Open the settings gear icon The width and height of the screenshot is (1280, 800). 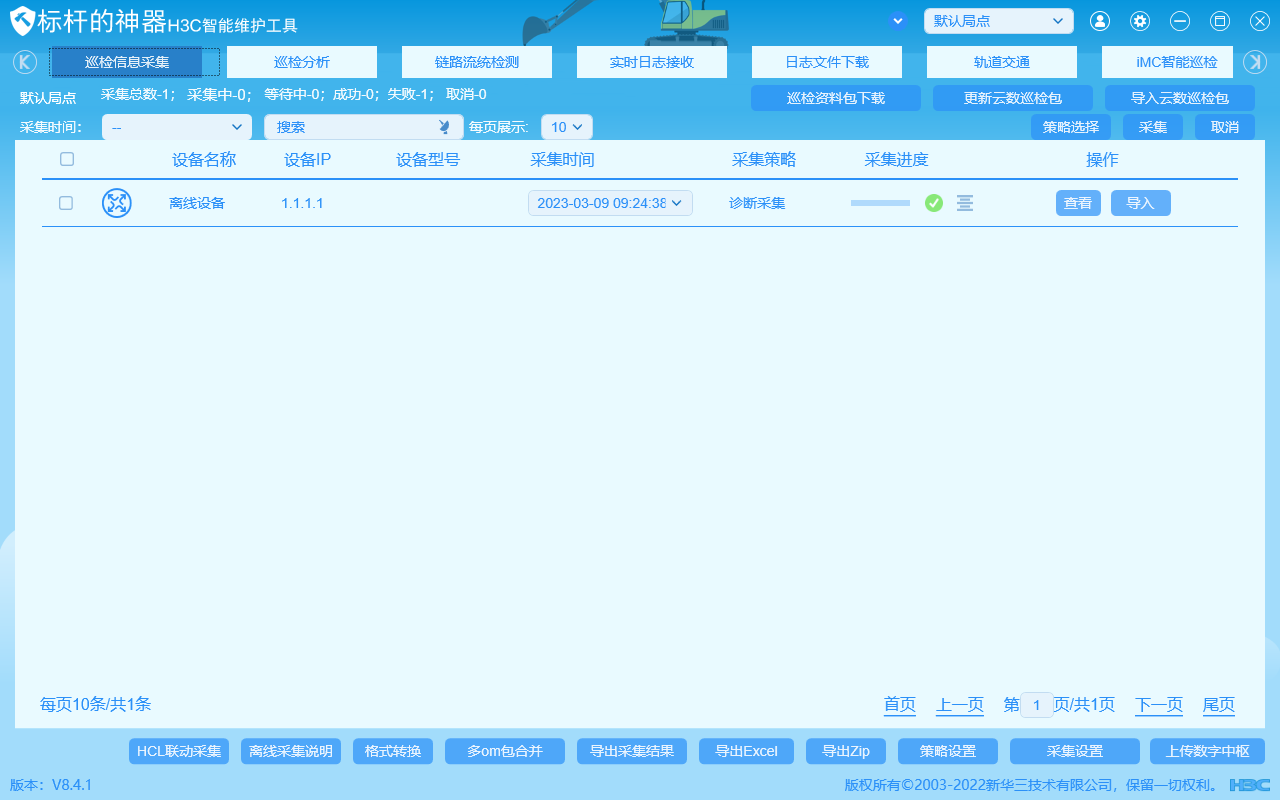[x=1140, y=21]
